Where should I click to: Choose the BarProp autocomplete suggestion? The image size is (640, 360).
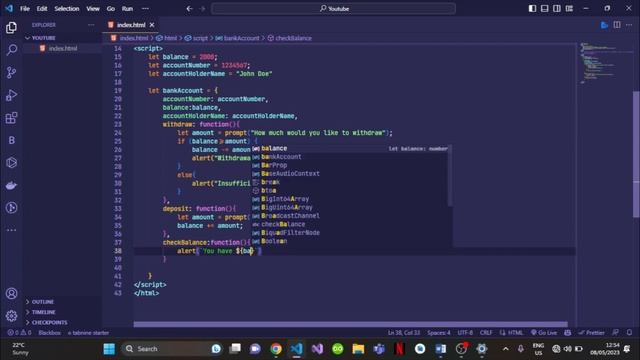pyautogui.click(x=351, y=165)
